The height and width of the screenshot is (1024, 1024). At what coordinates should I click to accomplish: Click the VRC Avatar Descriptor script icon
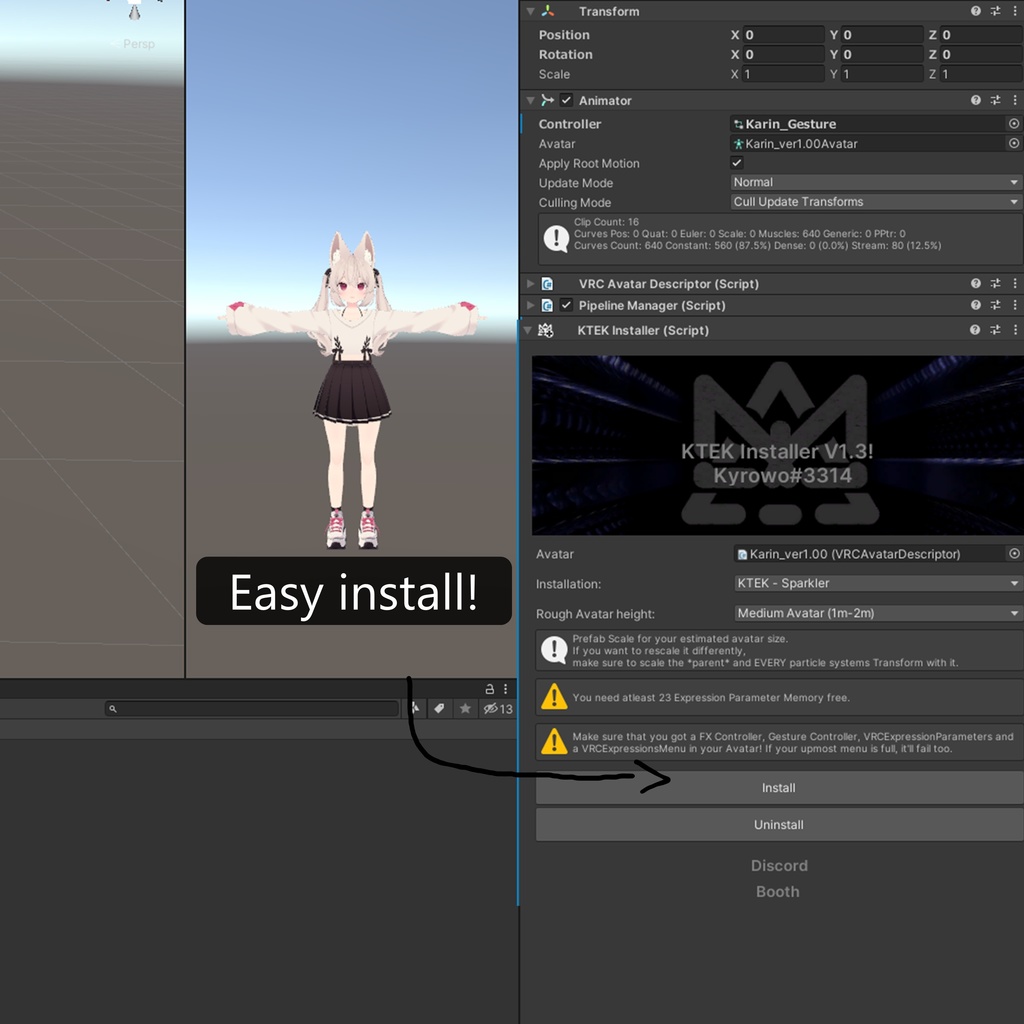[x=546, y=284]
